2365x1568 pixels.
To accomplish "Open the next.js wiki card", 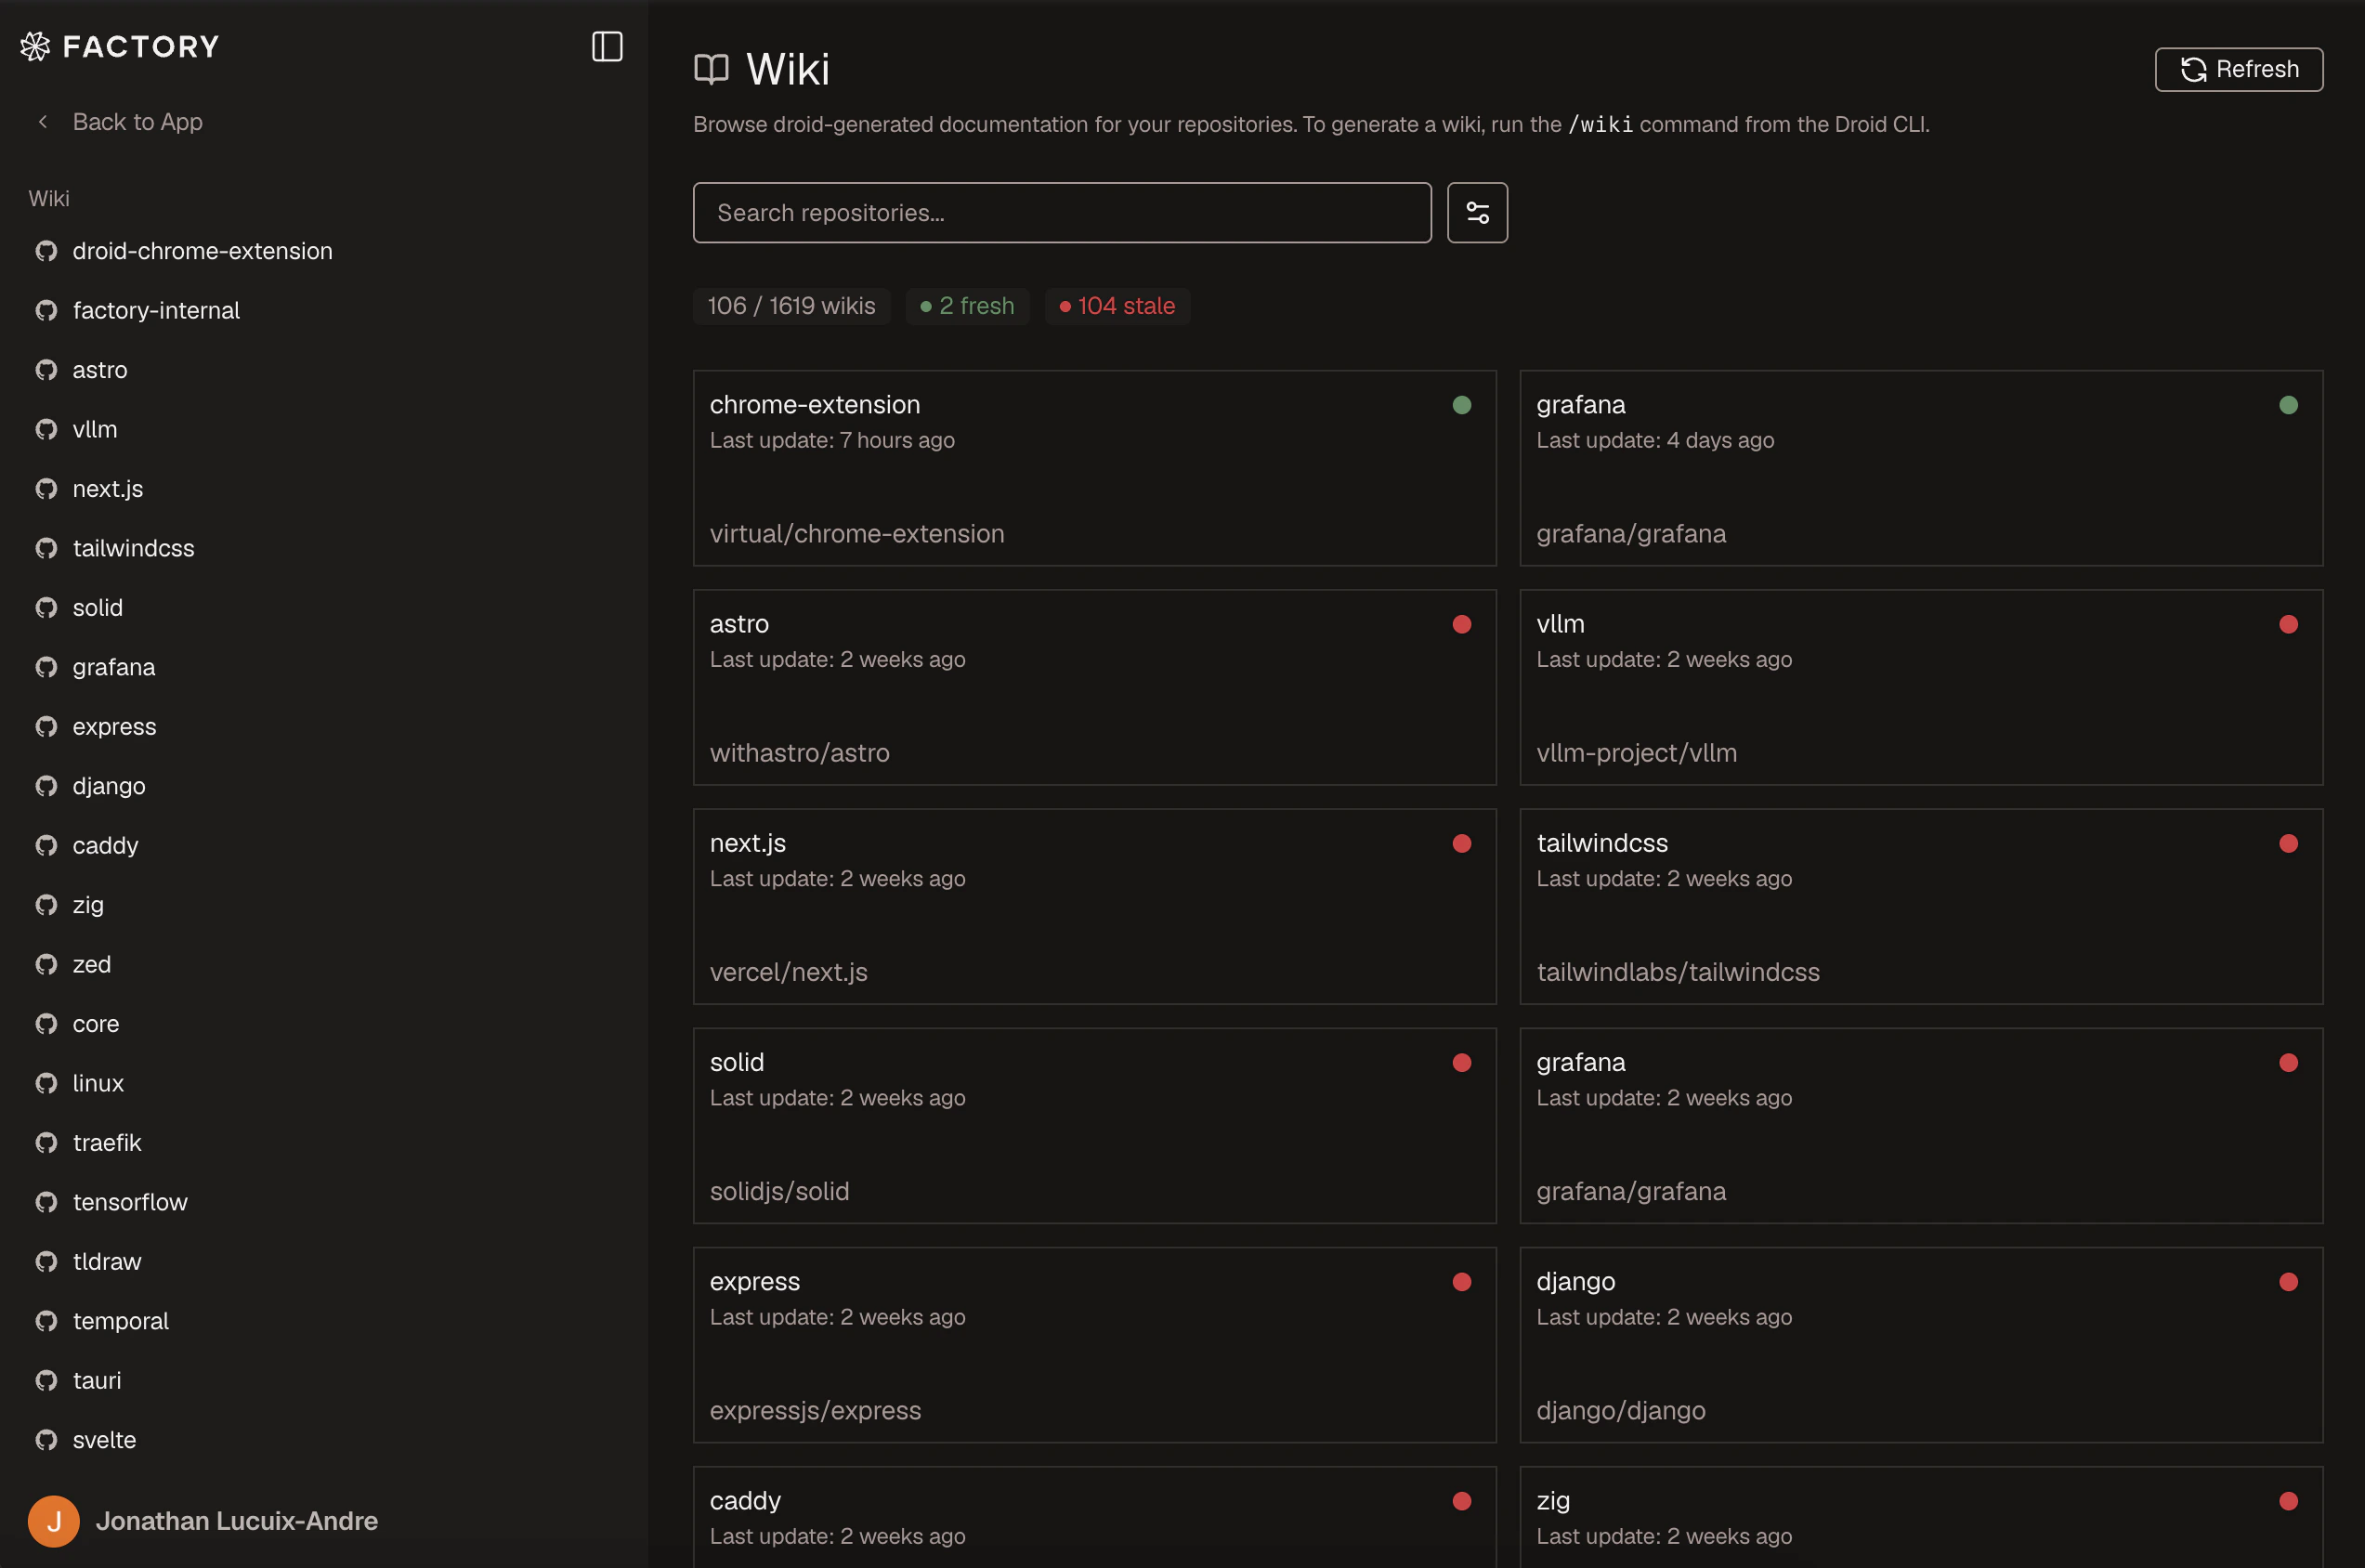I will click(1094, 906).
